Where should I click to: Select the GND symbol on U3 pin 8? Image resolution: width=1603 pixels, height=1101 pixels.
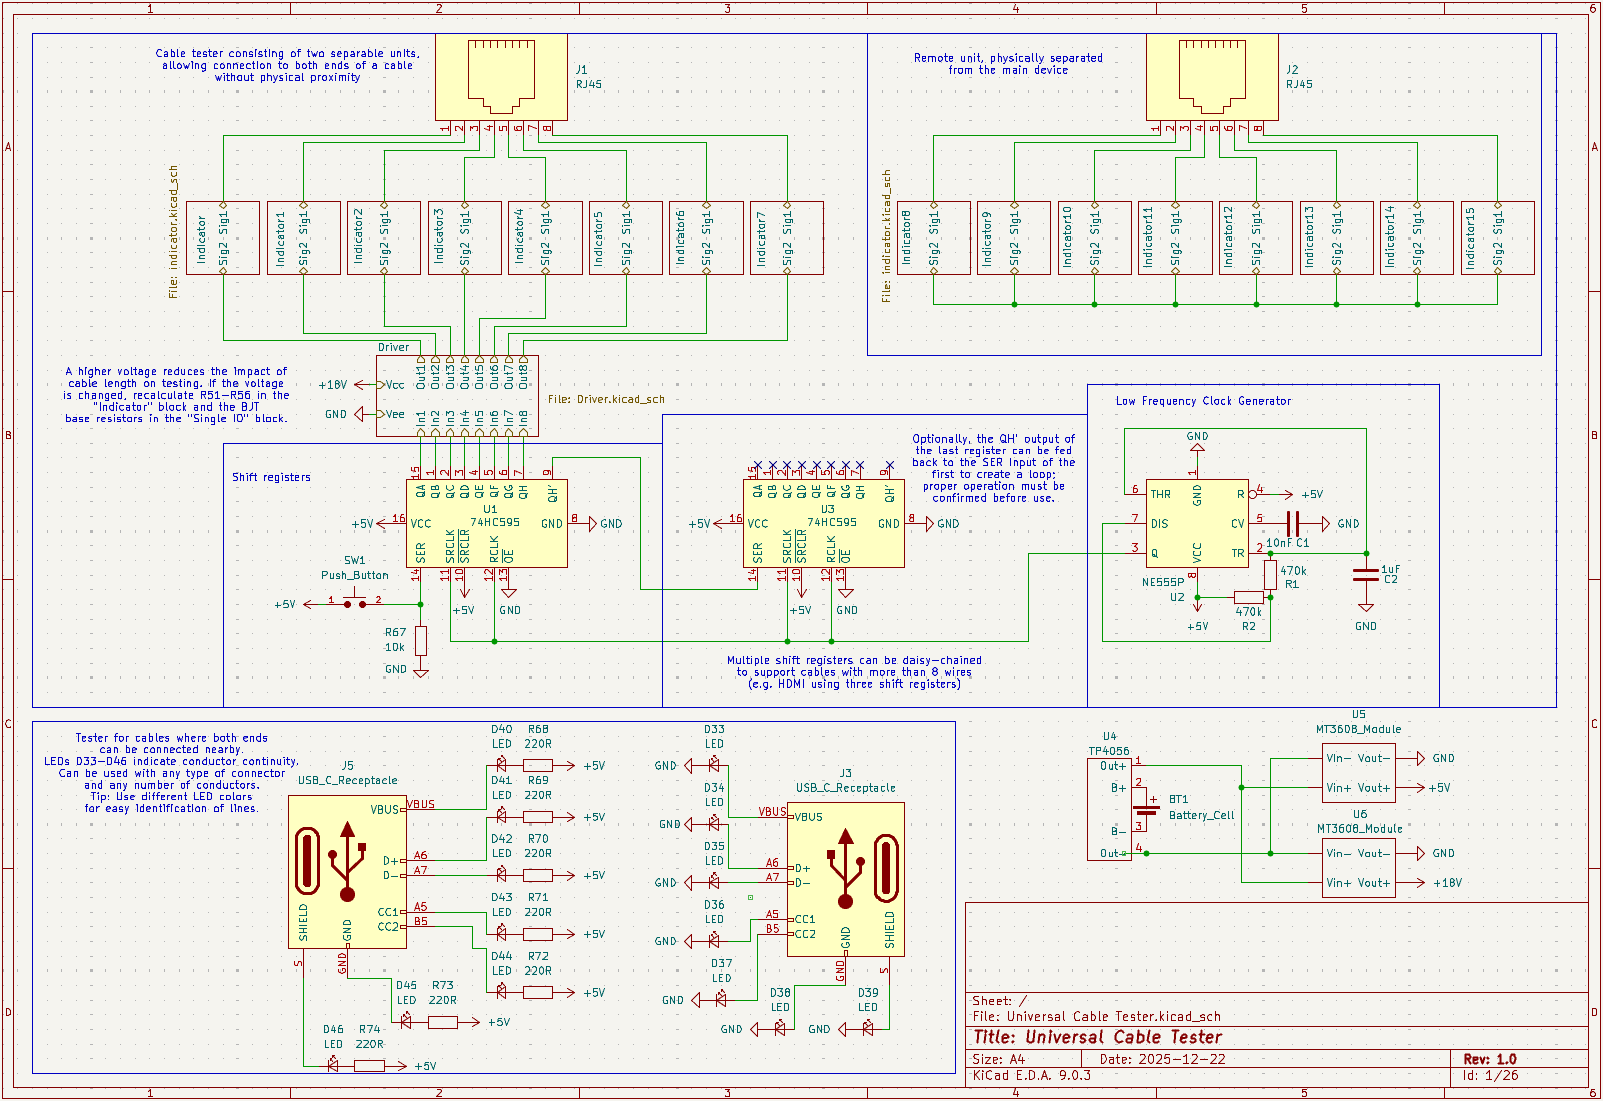(x=942, y=524)
